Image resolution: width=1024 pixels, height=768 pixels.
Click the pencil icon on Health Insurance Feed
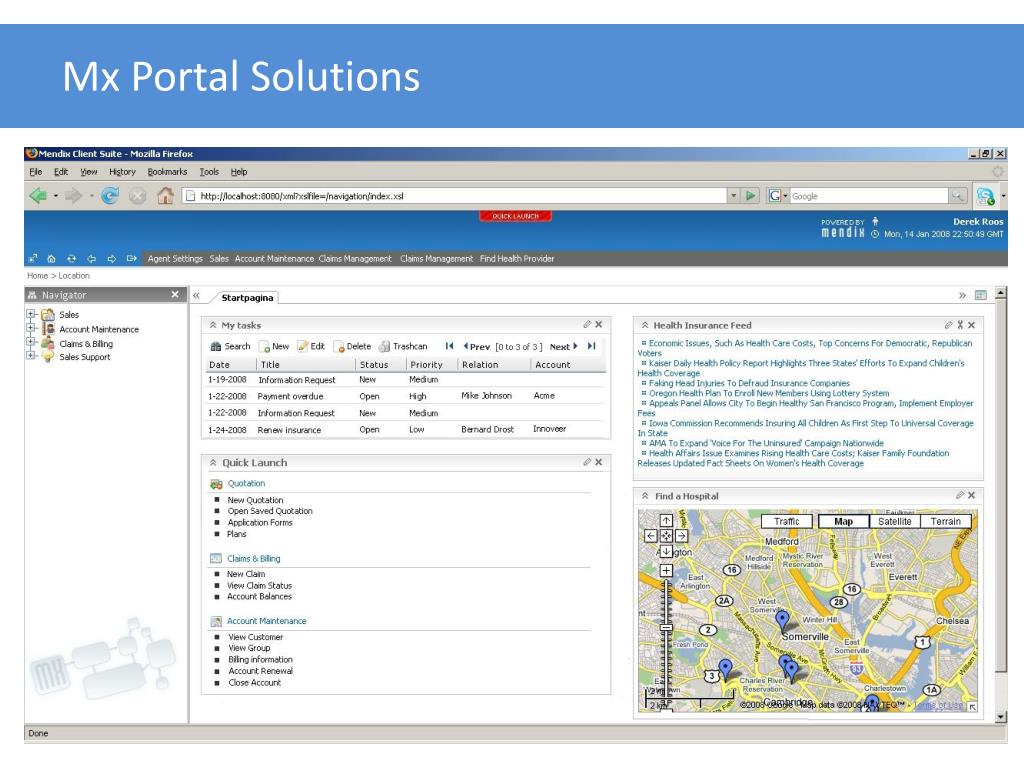click(948, 325)
